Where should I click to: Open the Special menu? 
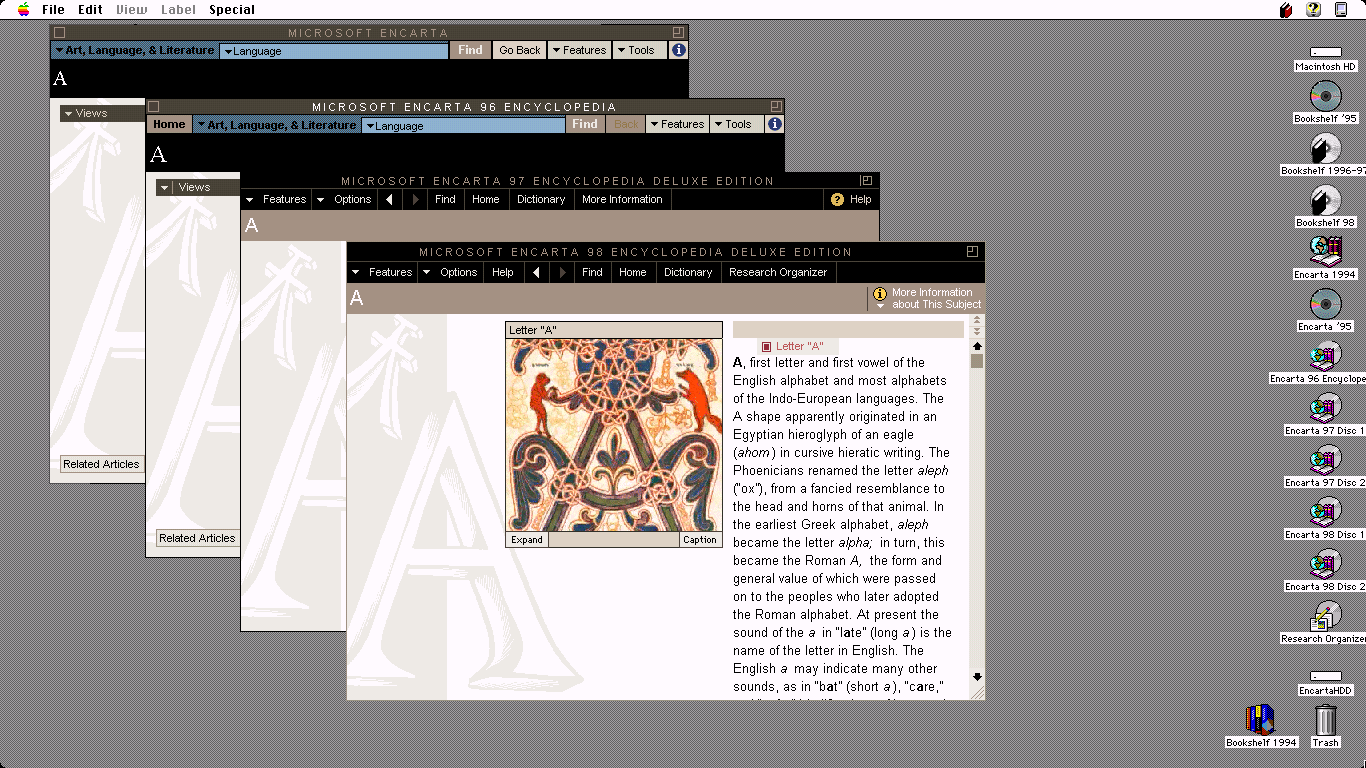(232, 9)
